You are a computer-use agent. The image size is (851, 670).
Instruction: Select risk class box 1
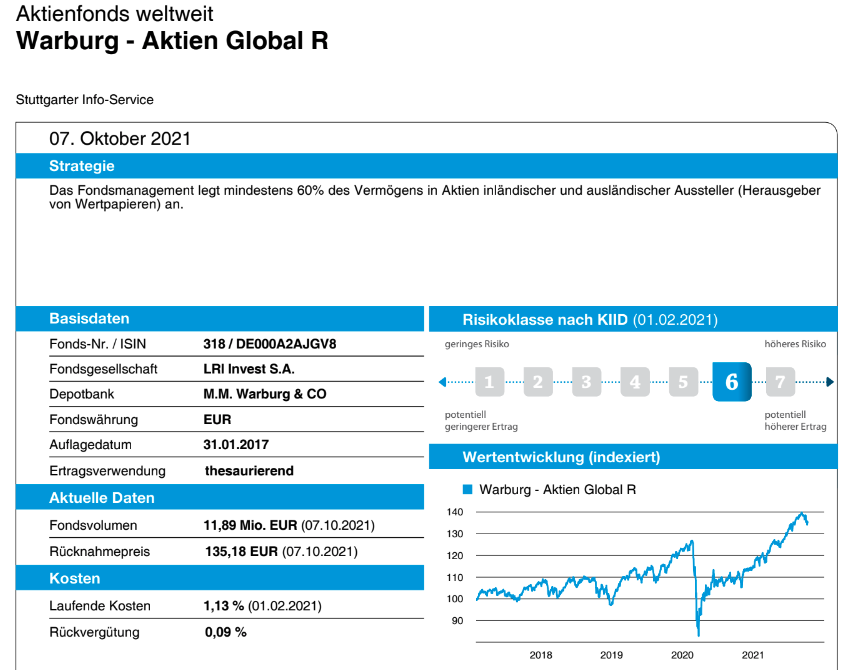coord(490,382)
